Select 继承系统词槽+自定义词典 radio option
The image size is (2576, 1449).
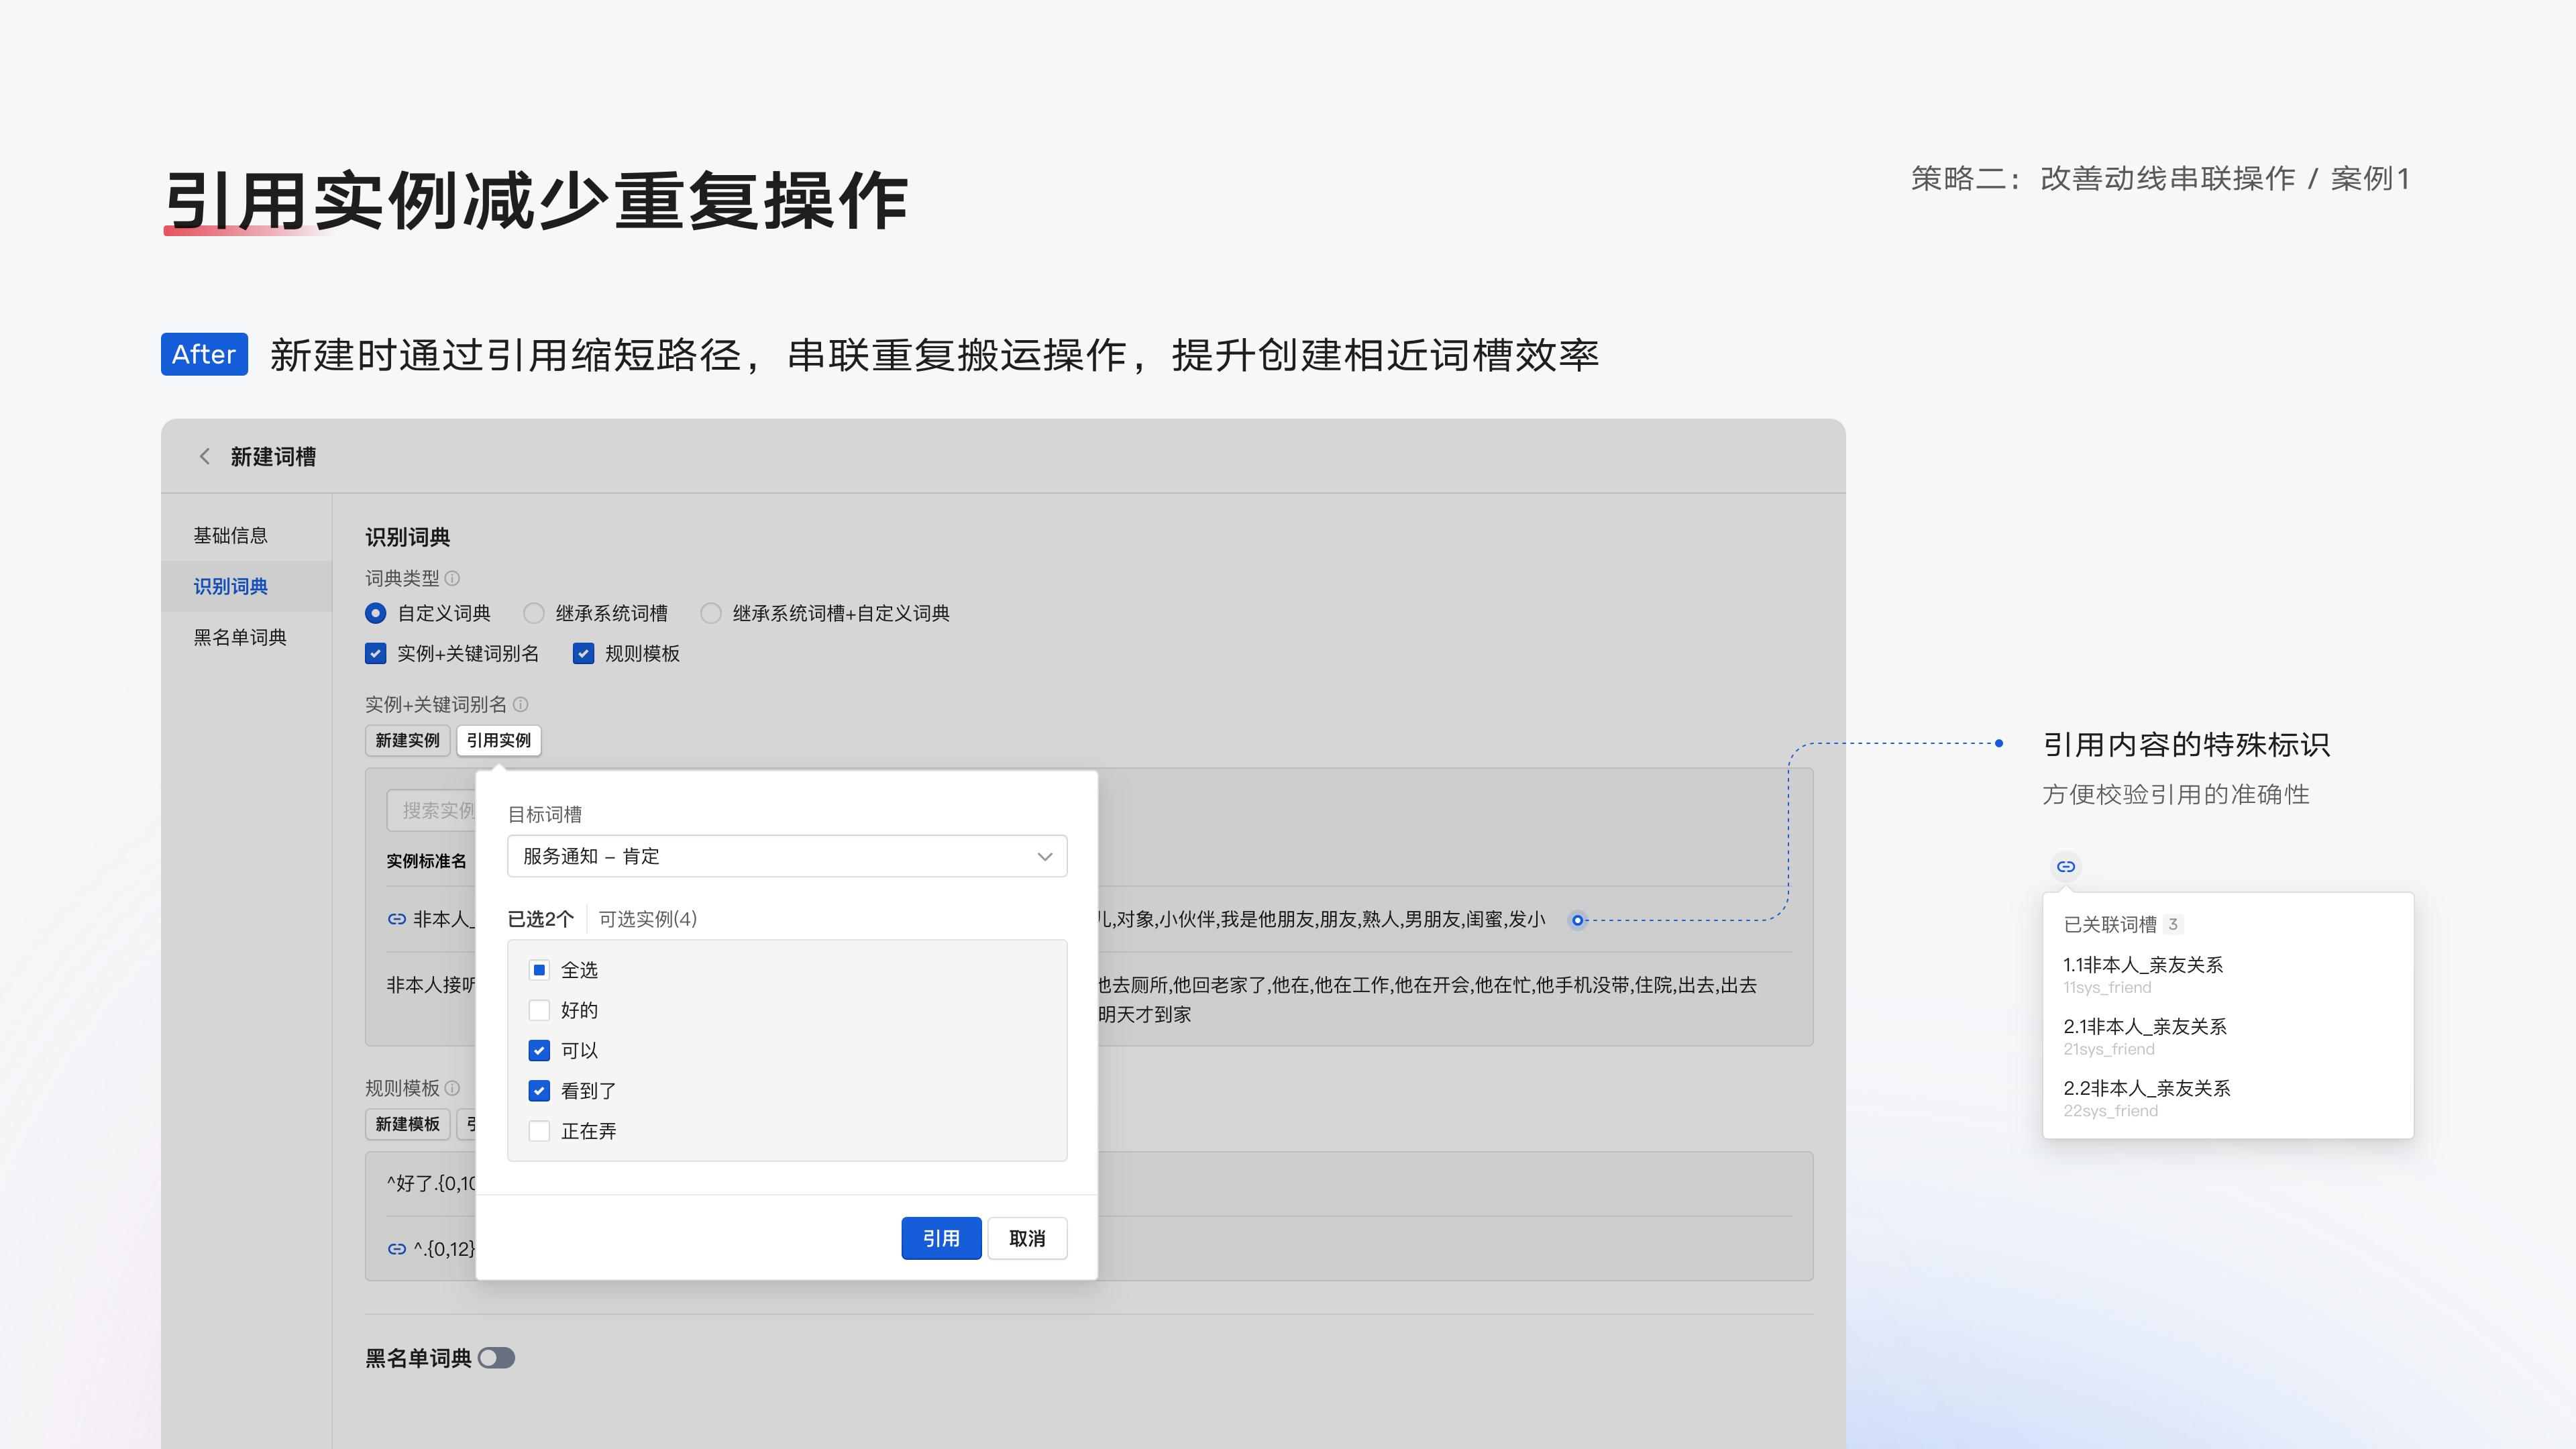click(711, 613)
